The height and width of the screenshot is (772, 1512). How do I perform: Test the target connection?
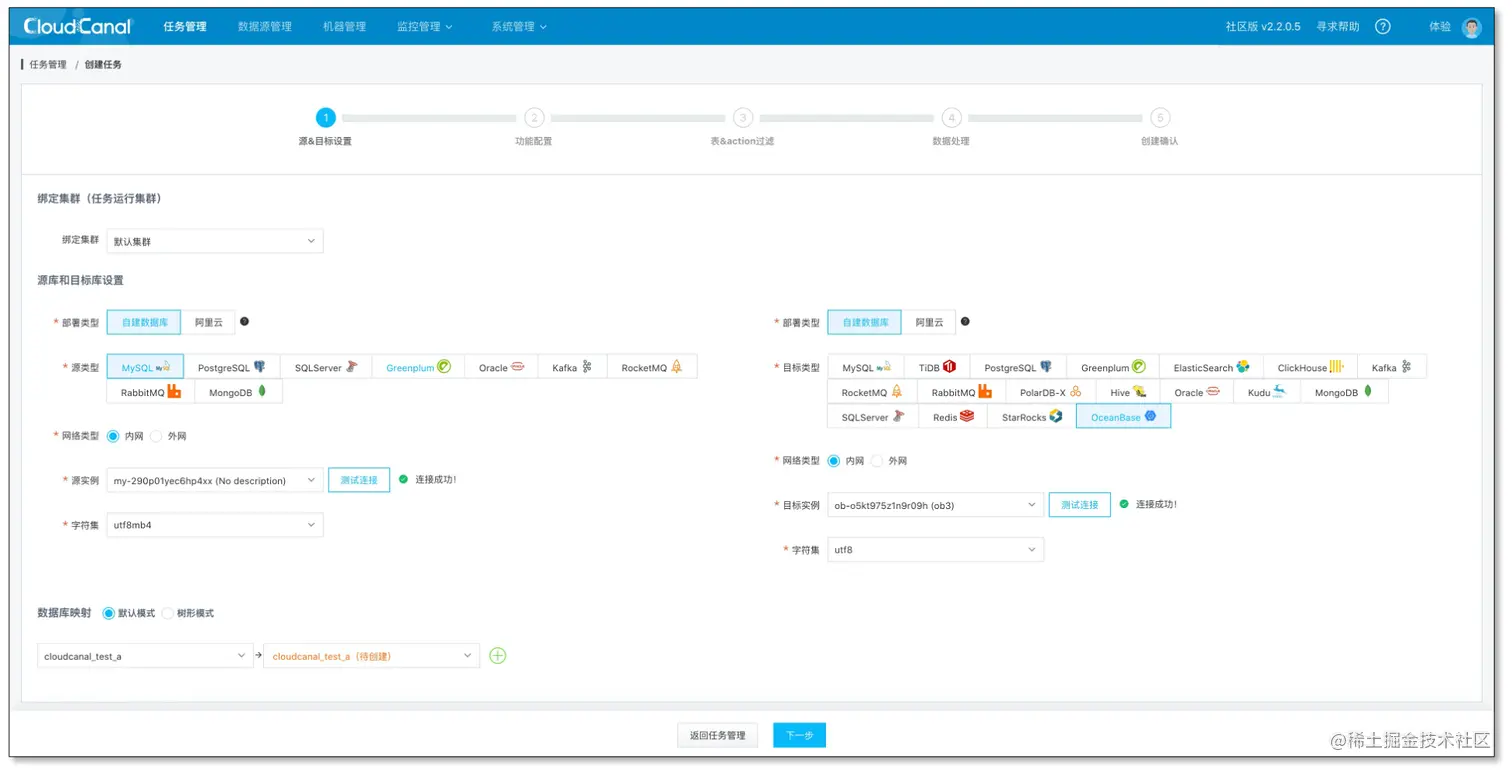click(1080, 505)
